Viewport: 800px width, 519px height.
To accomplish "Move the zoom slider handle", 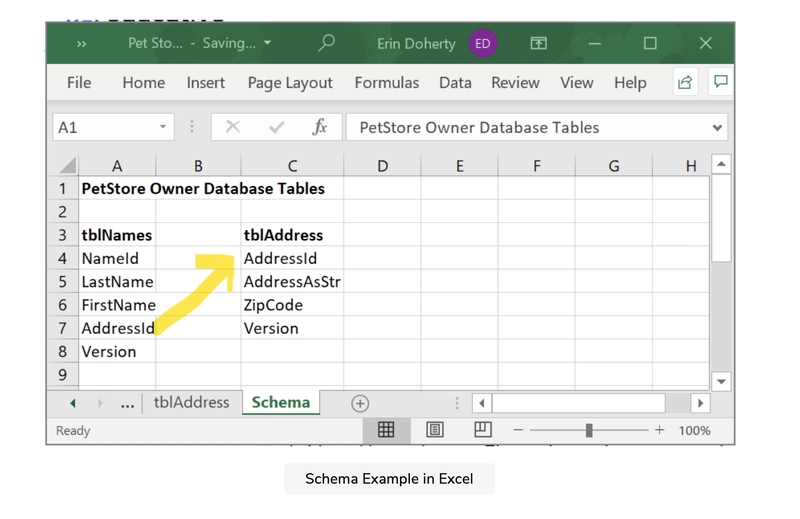I will click(x=589, y=430).
